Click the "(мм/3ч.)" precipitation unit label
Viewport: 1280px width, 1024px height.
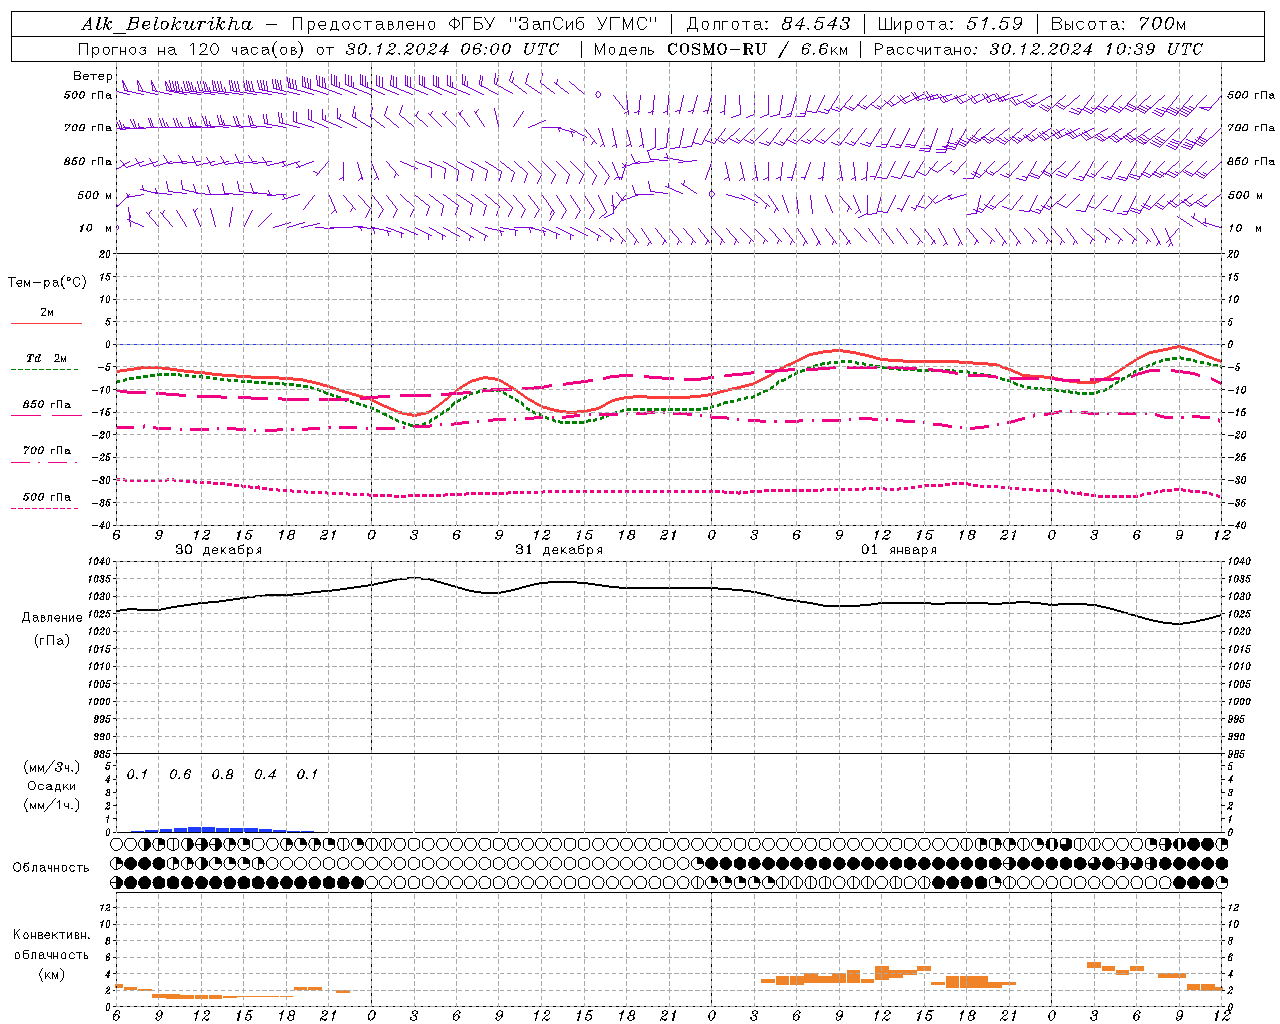point(51,767)
